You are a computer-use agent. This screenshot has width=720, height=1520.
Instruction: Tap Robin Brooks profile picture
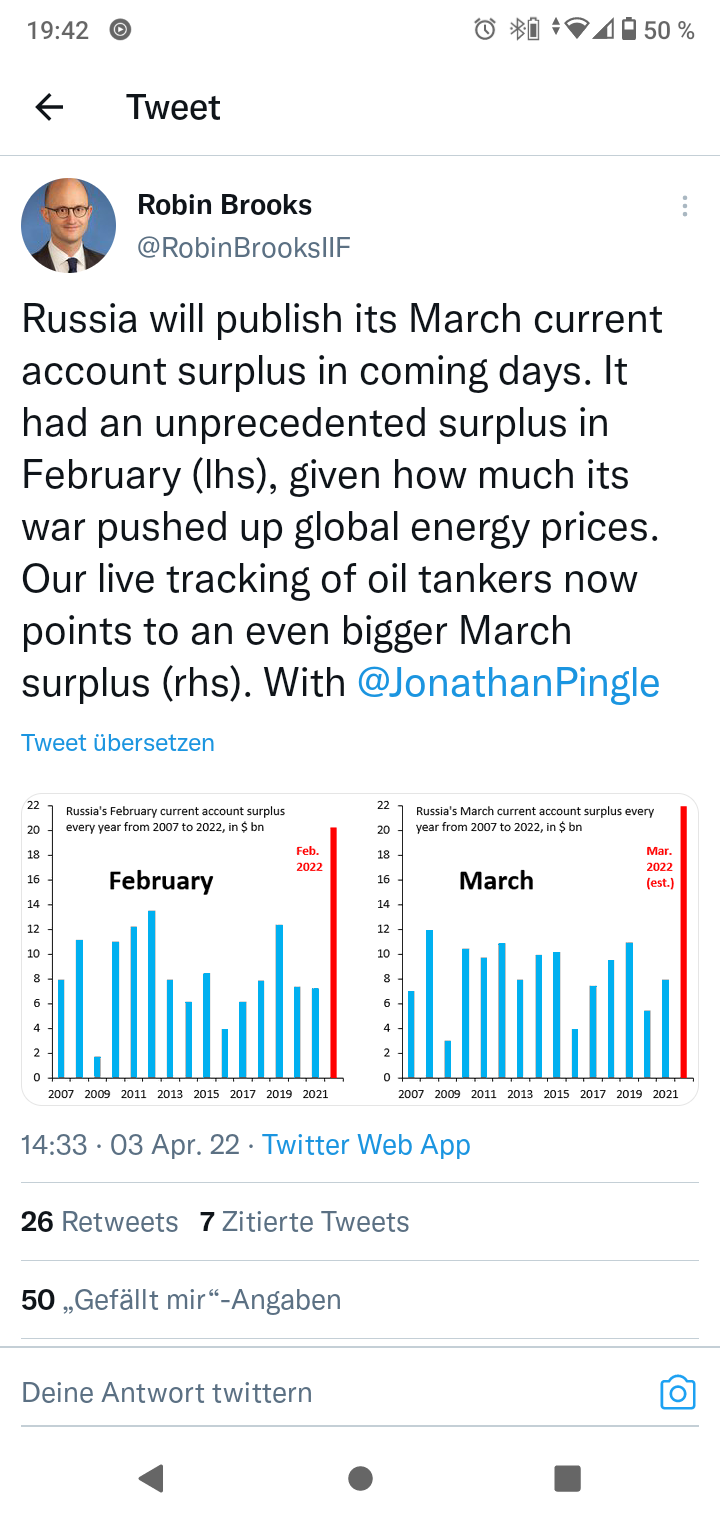pos(68,225)
